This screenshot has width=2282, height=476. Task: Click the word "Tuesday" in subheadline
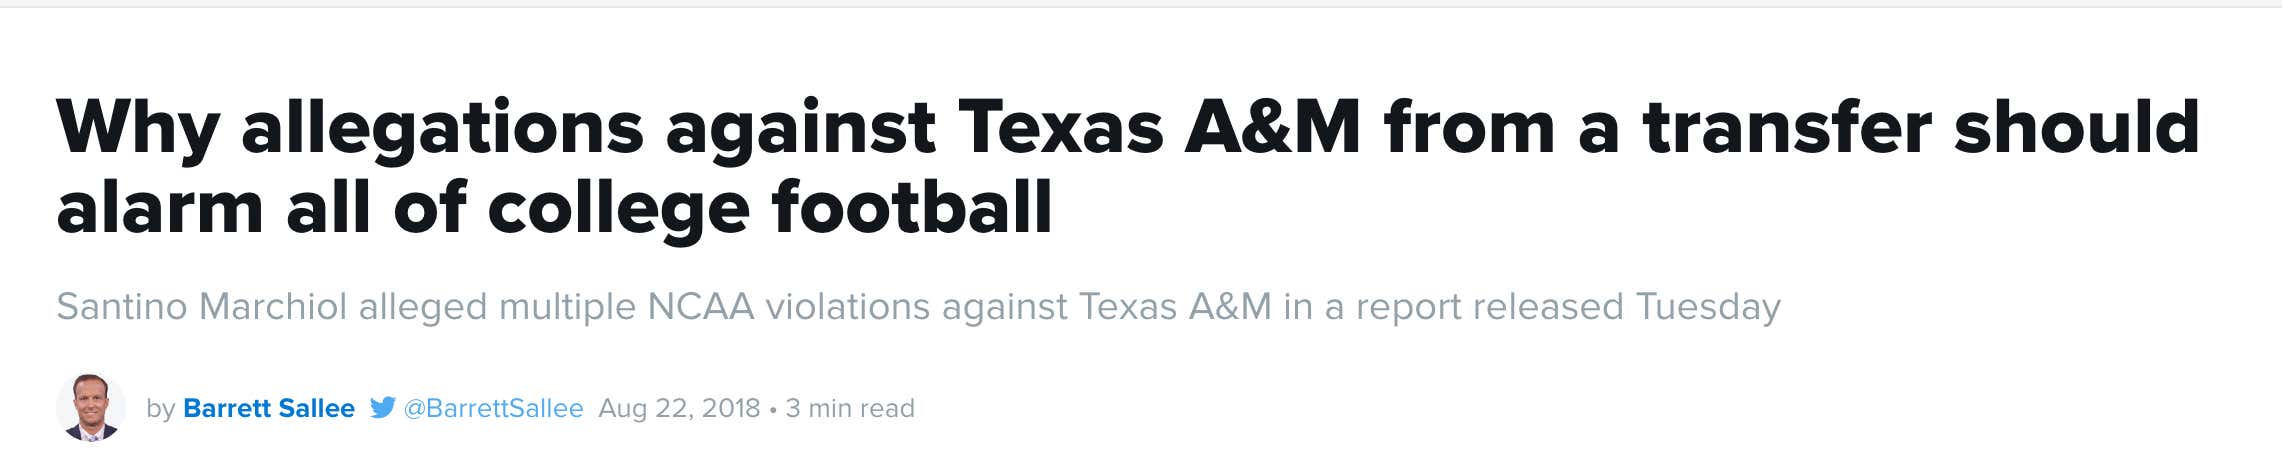pos(1708,307)
